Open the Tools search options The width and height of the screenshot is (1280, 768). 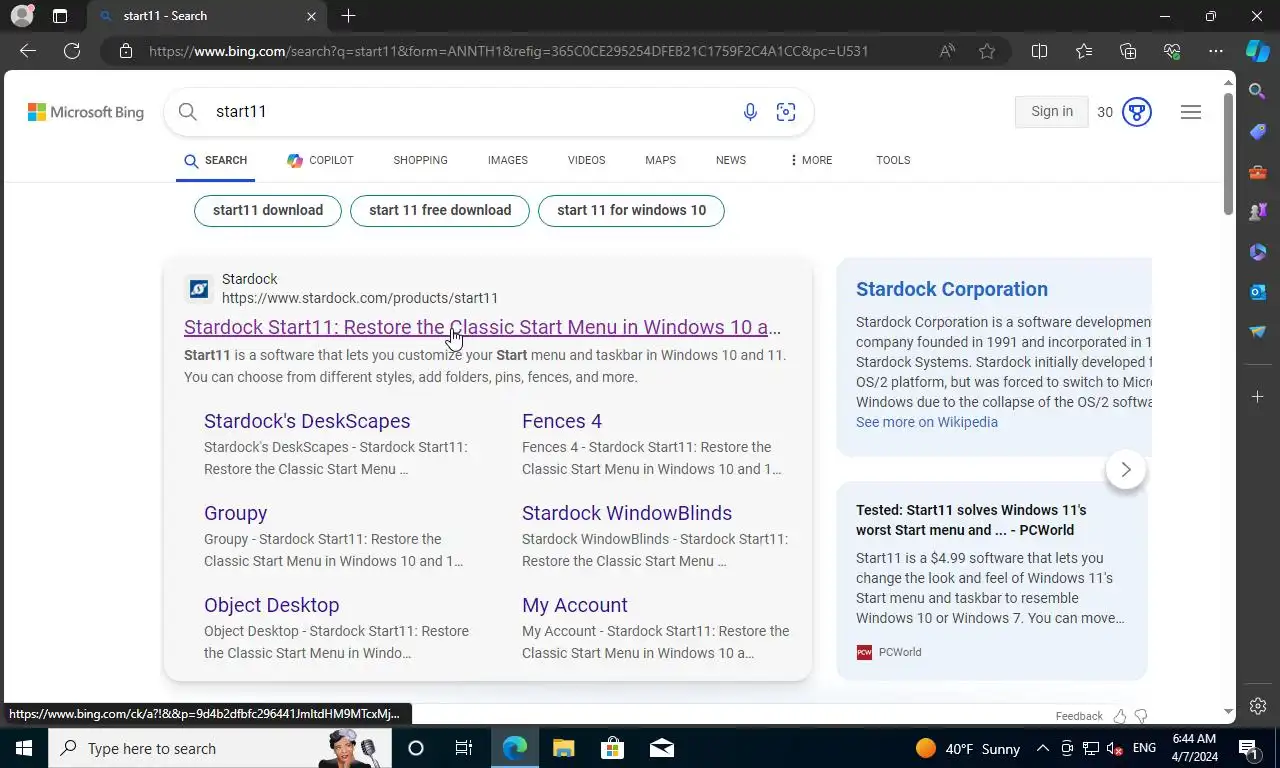pyautogui.click(x=893, y=160)
